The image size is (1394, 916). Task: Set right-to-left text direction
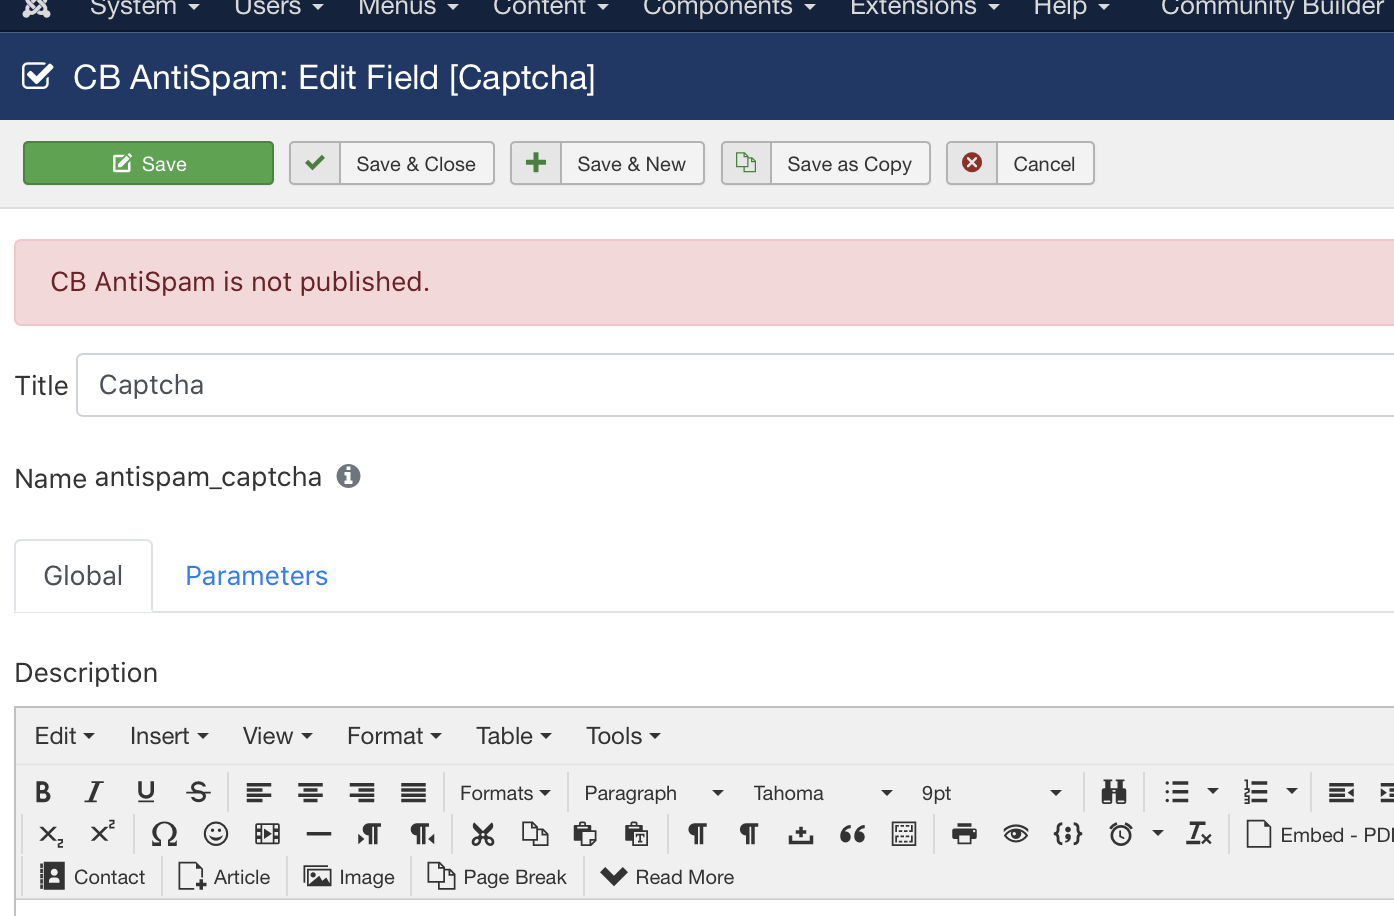coord(422,834)
